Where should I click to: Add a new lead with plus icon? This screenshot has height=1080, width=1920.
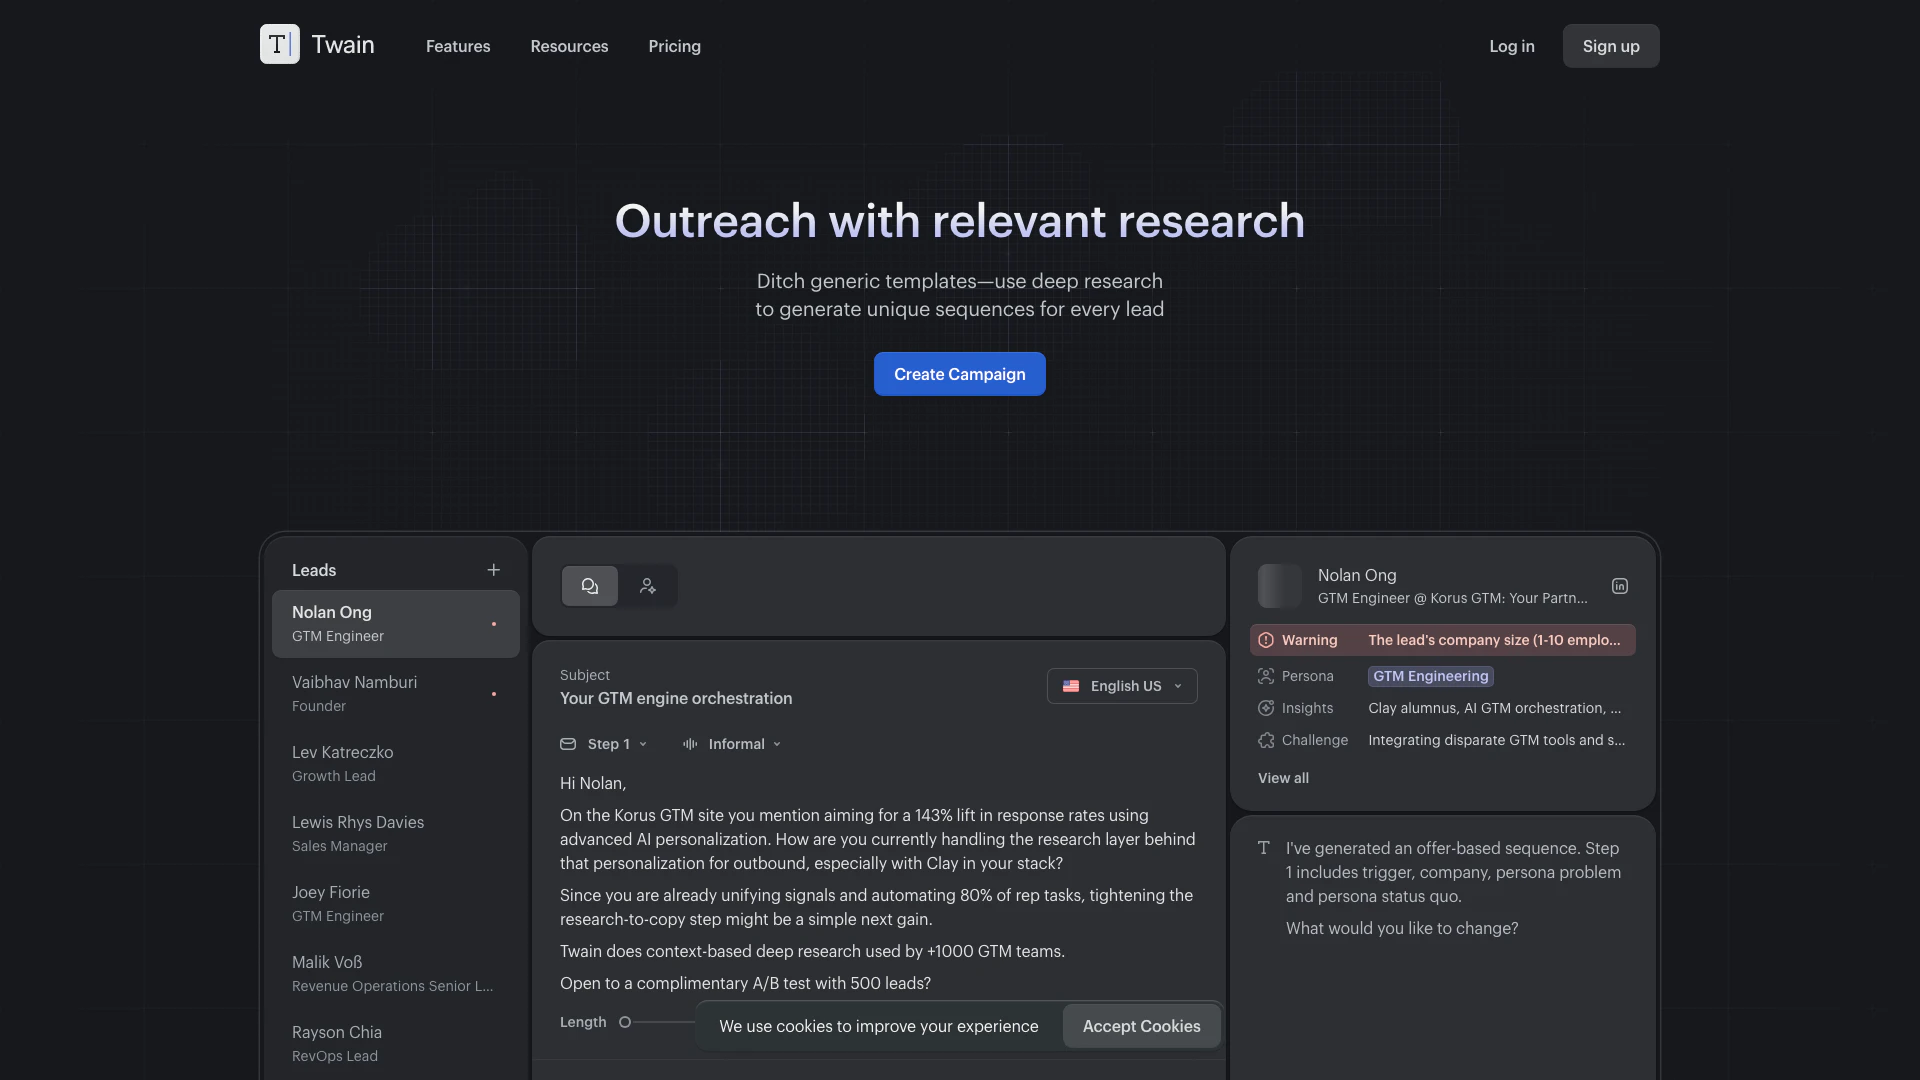point(493,570)
